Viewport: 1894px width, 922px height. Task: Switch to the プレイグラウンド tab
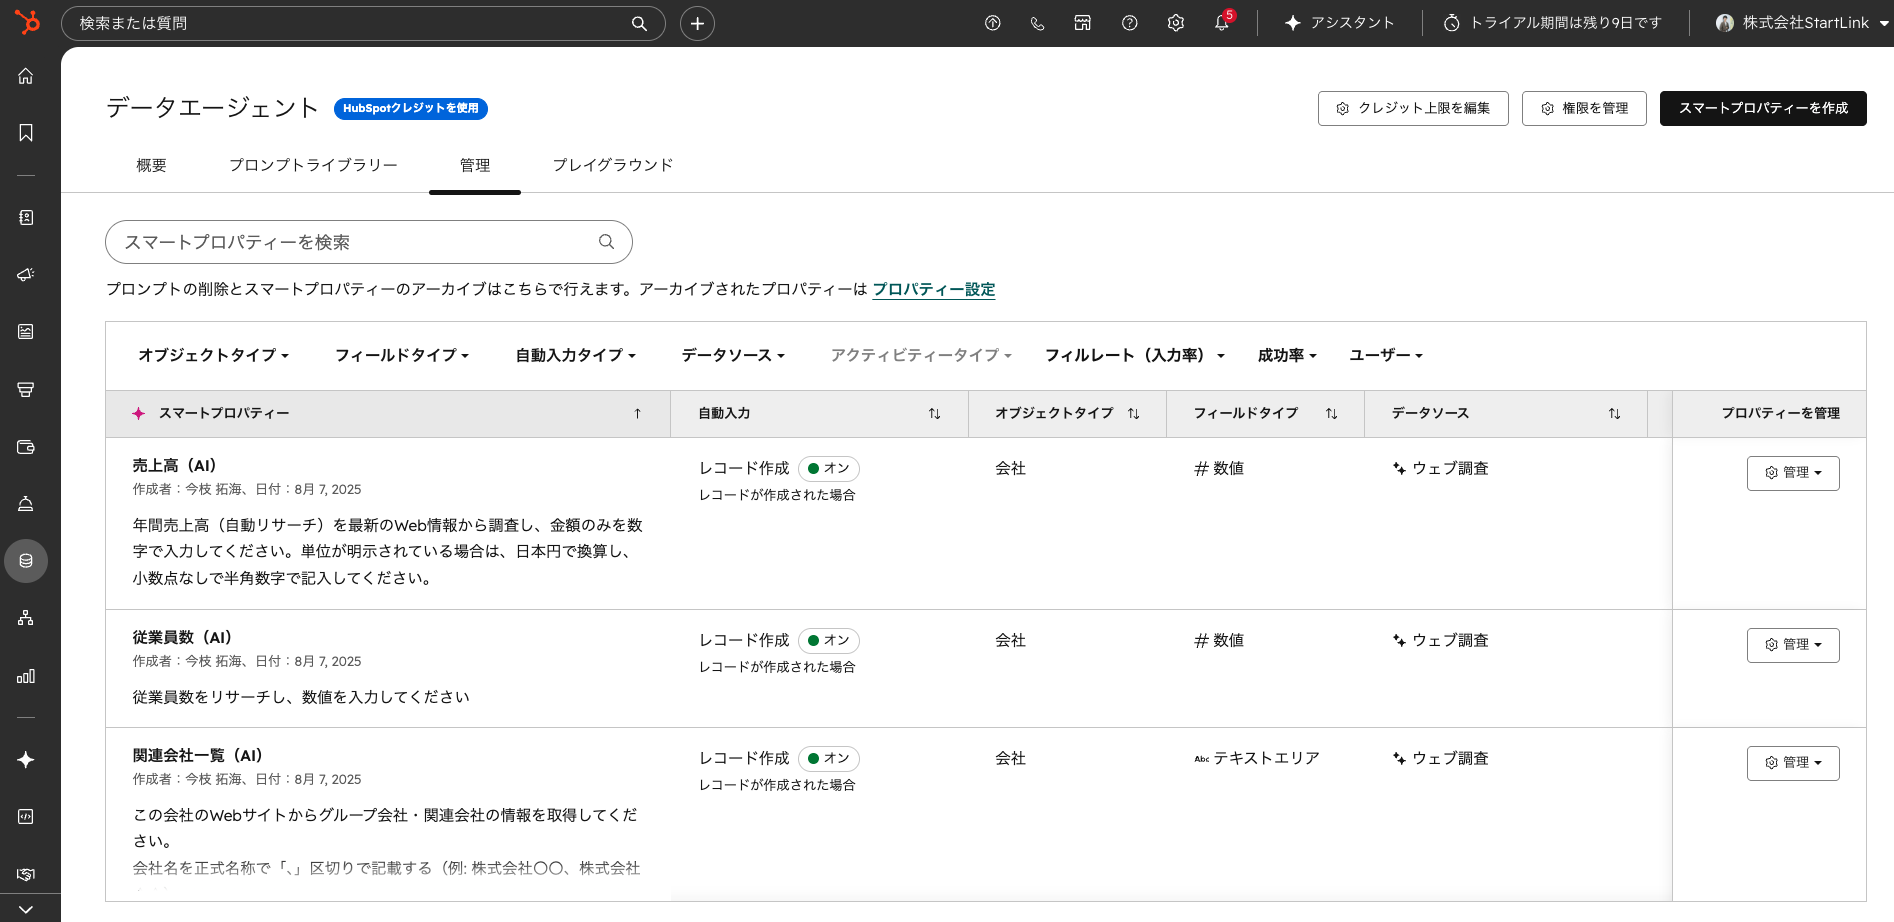pos(613,165)
